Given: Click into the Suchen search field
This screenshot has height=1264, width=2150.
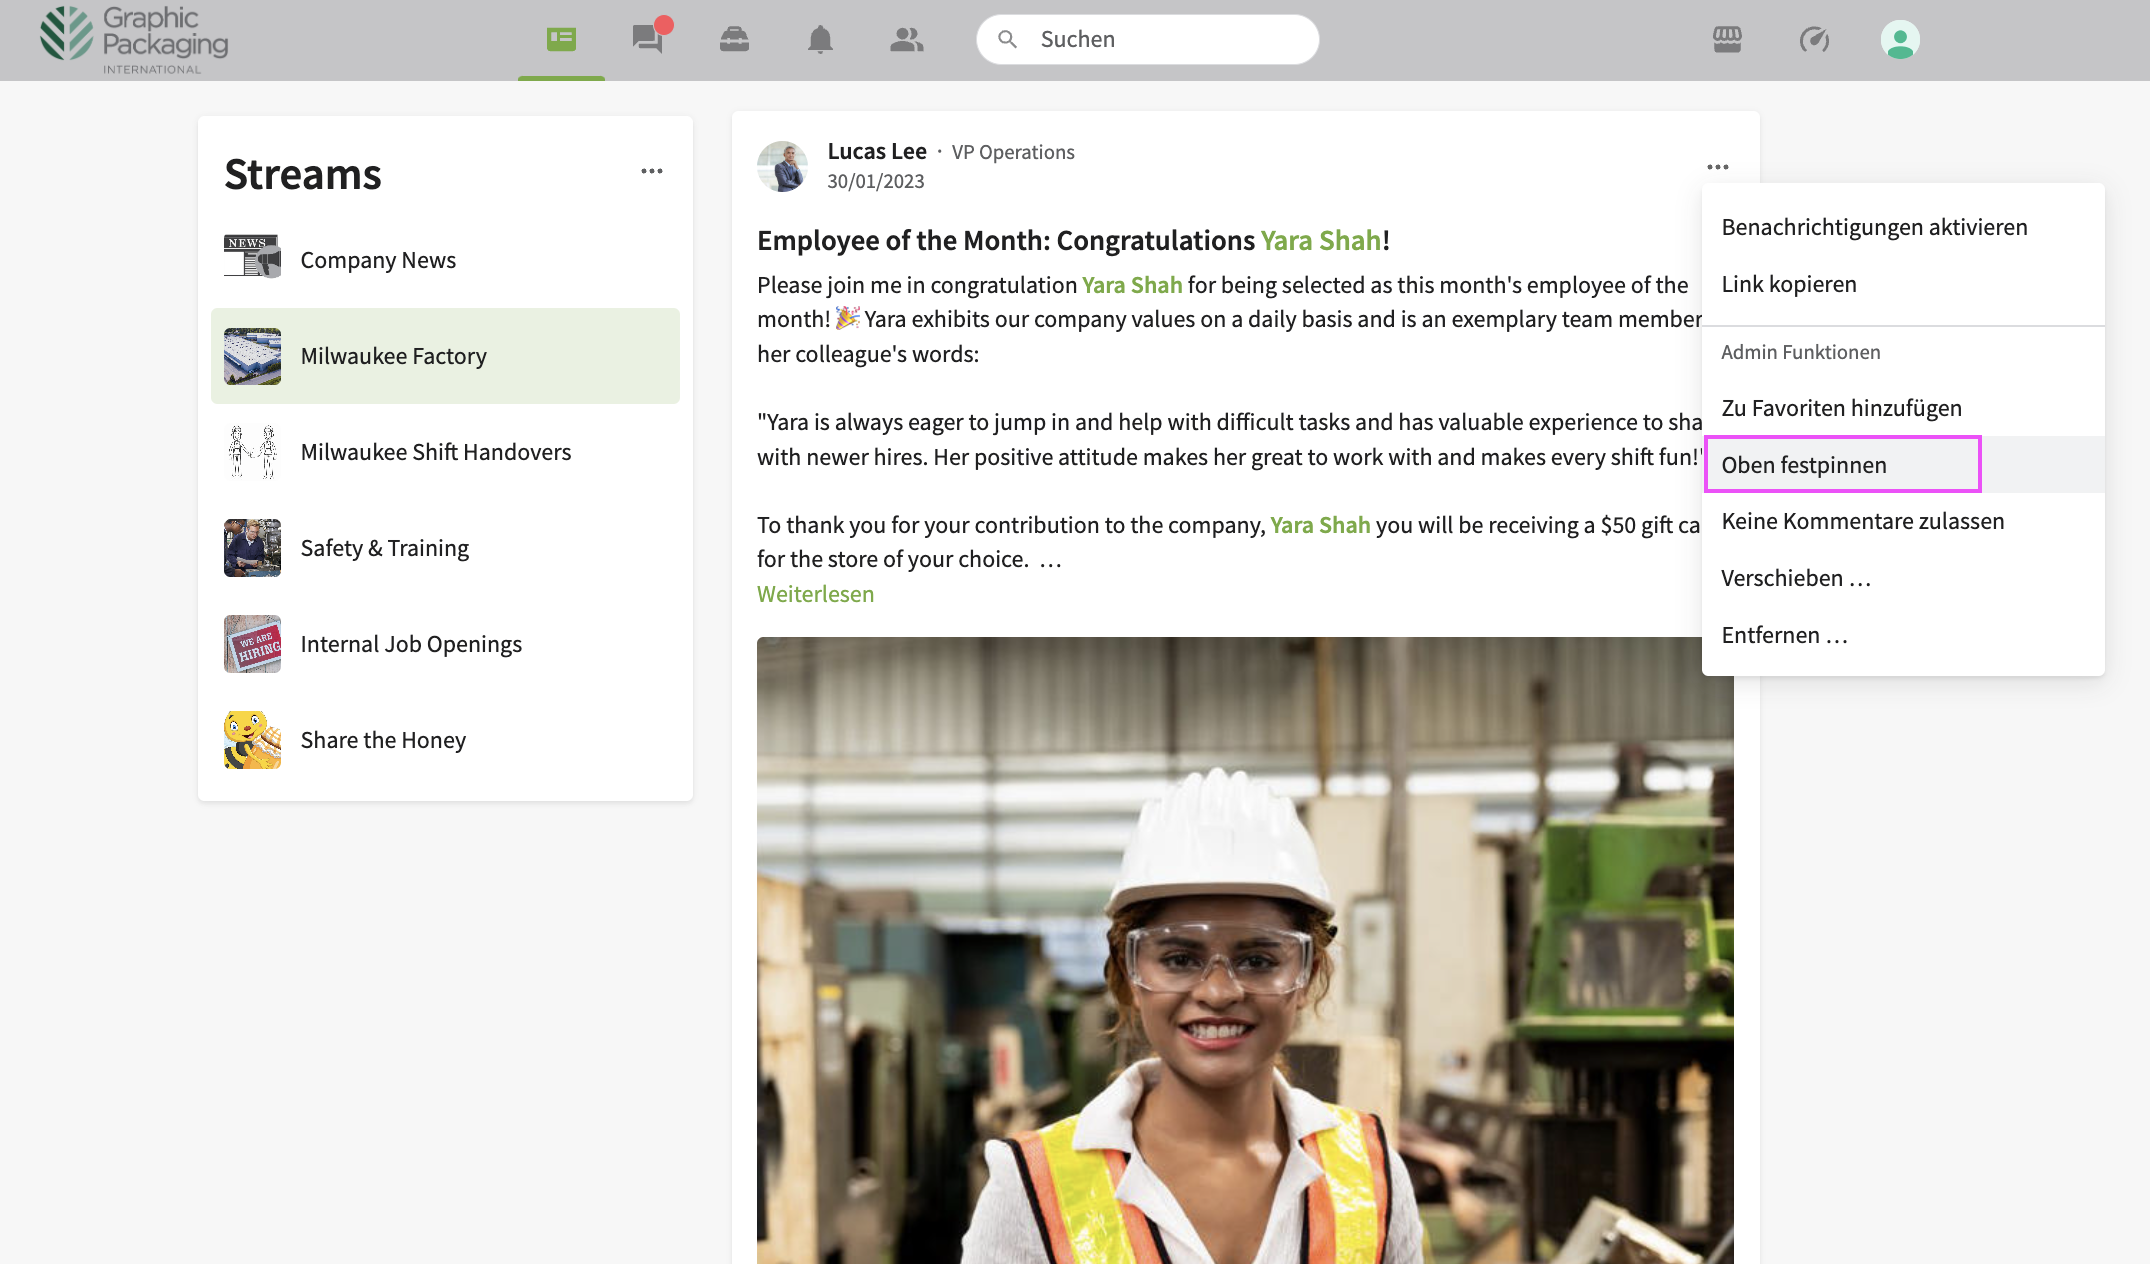Looking at the screenshot, I should (x=1148, y=39).
